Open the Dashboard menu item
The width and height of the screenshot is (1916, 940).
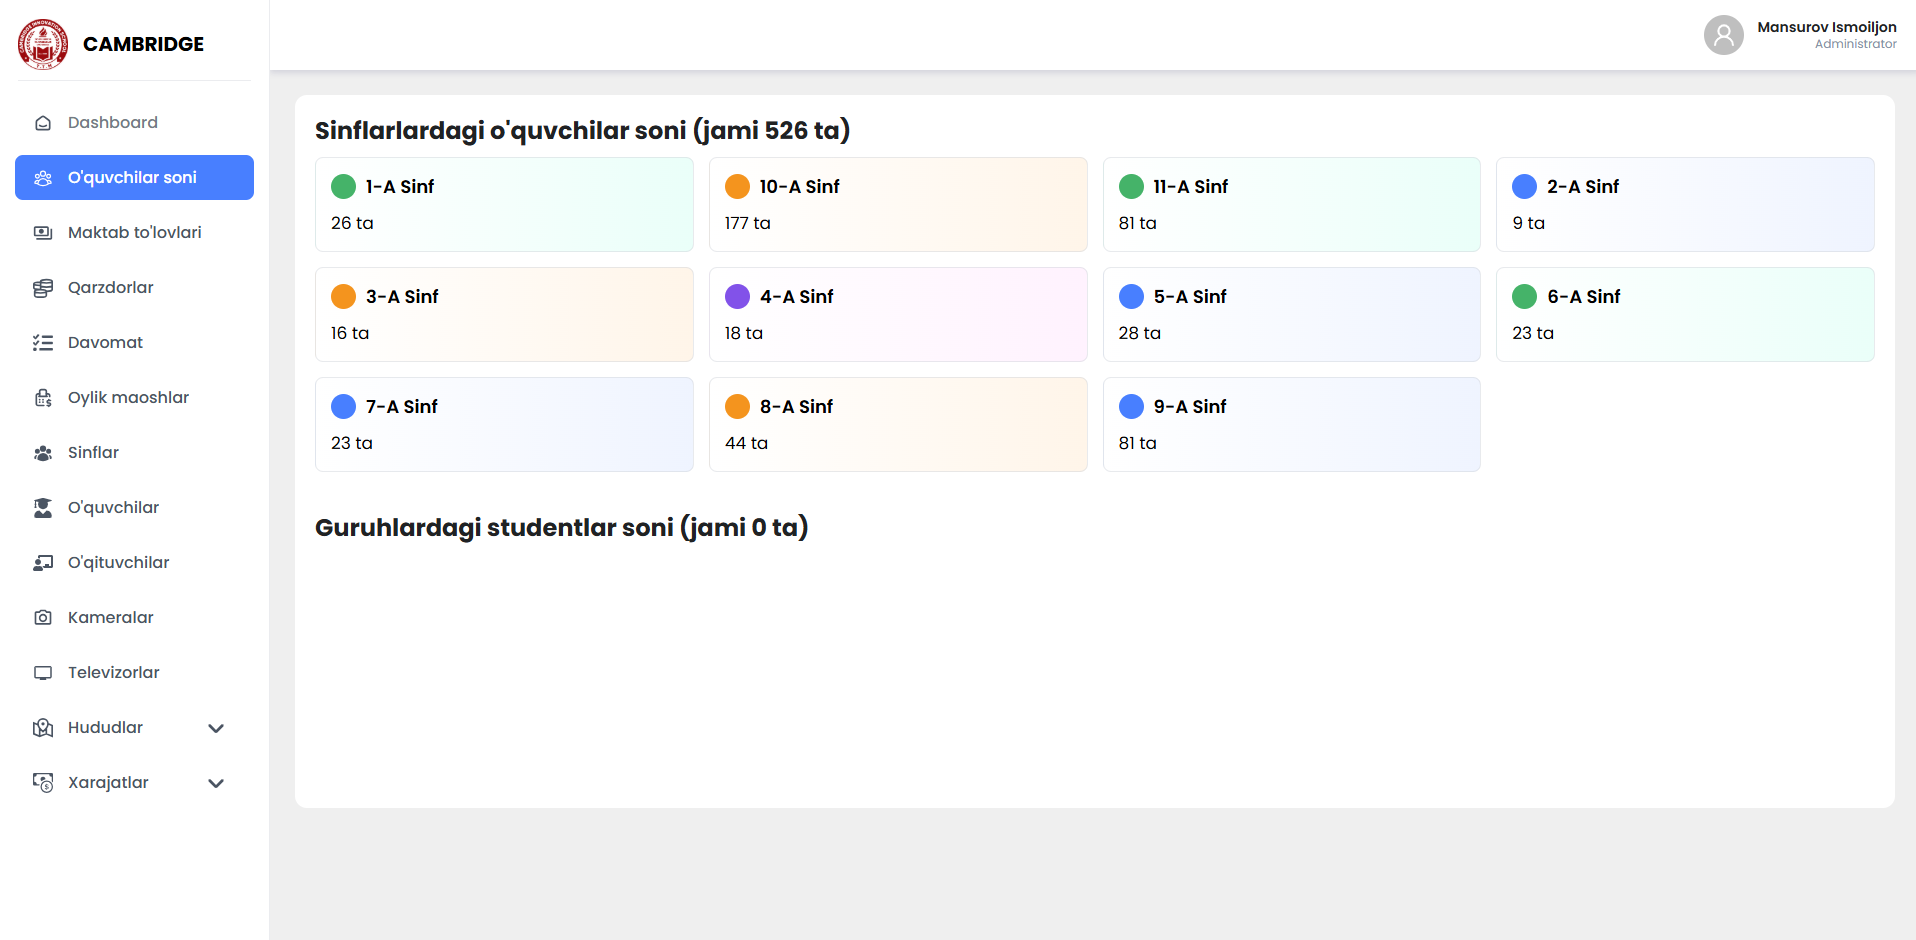(134, 122)
